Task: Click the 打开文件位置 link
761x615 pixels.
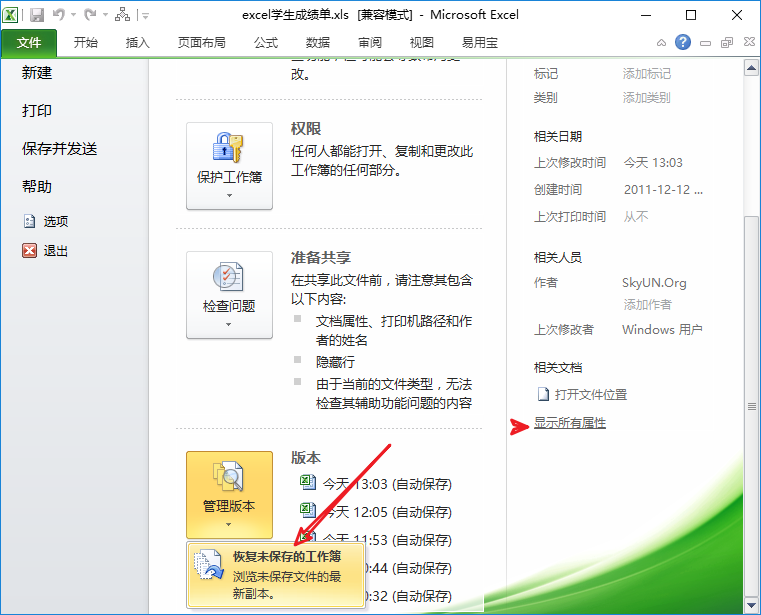Action: tap(591, 395)
